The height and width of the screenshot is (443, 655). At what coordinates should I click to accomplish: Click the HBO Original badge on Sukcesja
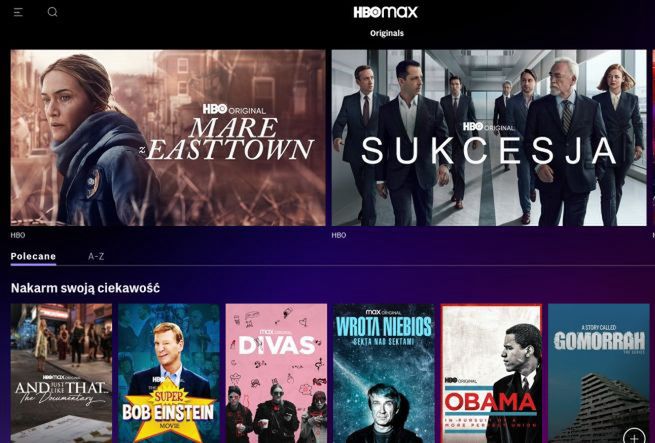pyautogui.click(x=488, y=127)
